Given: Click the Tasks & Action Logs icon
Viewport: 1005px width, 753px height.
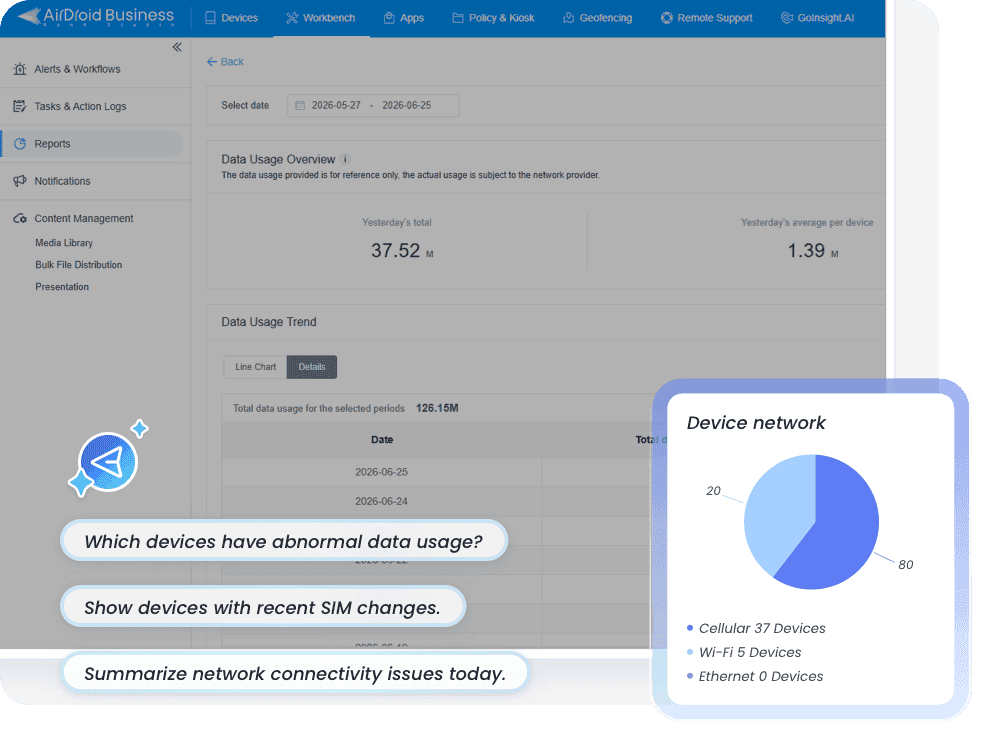Looking at the screenshot, I should click(x=20, y=106).
